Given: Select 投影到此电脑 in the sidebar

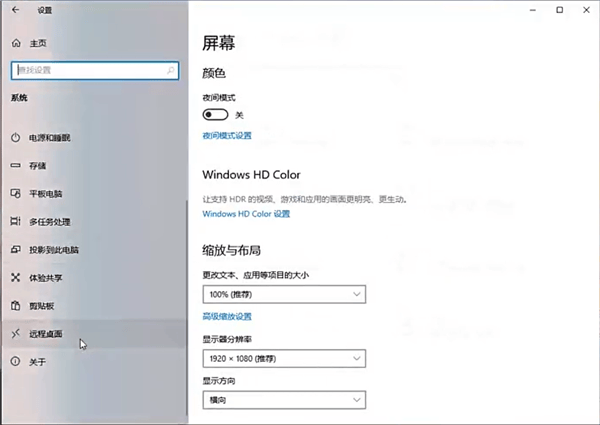Looking at the screenshot, I should coord(94,249).
